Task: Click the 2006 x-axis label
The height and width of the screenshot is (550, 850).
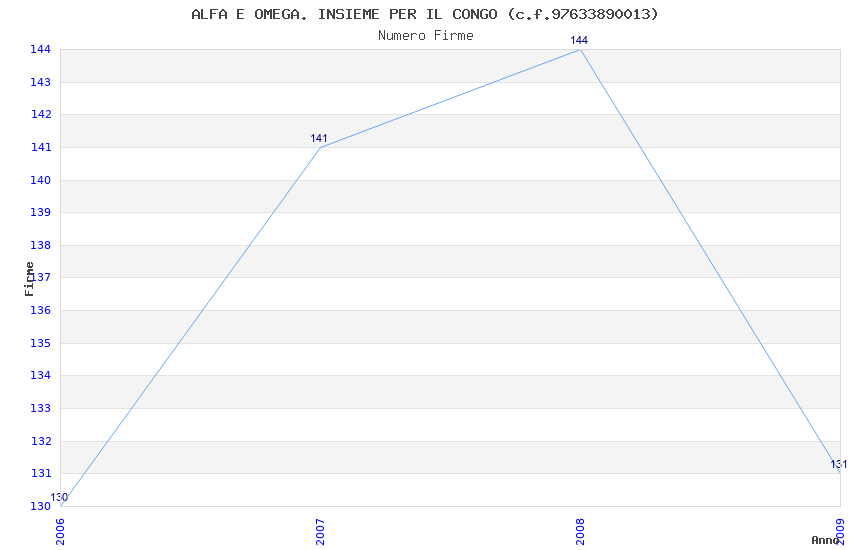Action: tap(60, 532)
